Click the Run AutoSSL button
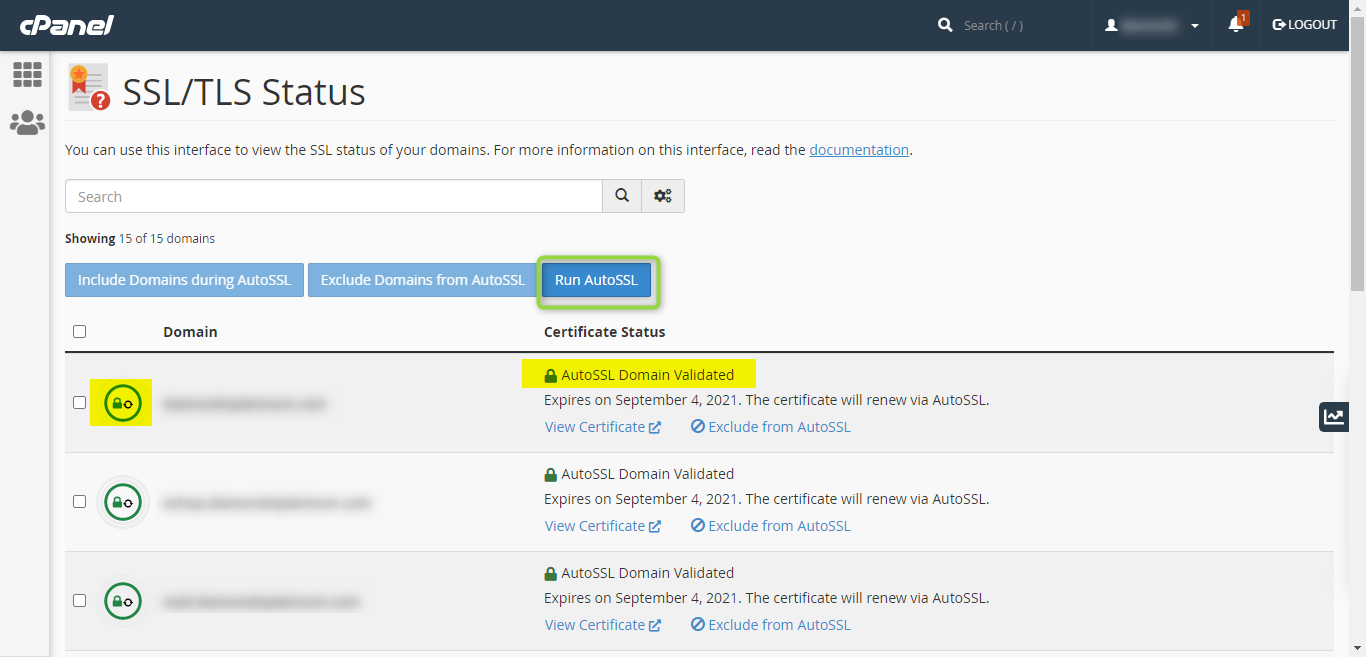Viewport: 1366px width, 657px height. click(x=596, y=280)
